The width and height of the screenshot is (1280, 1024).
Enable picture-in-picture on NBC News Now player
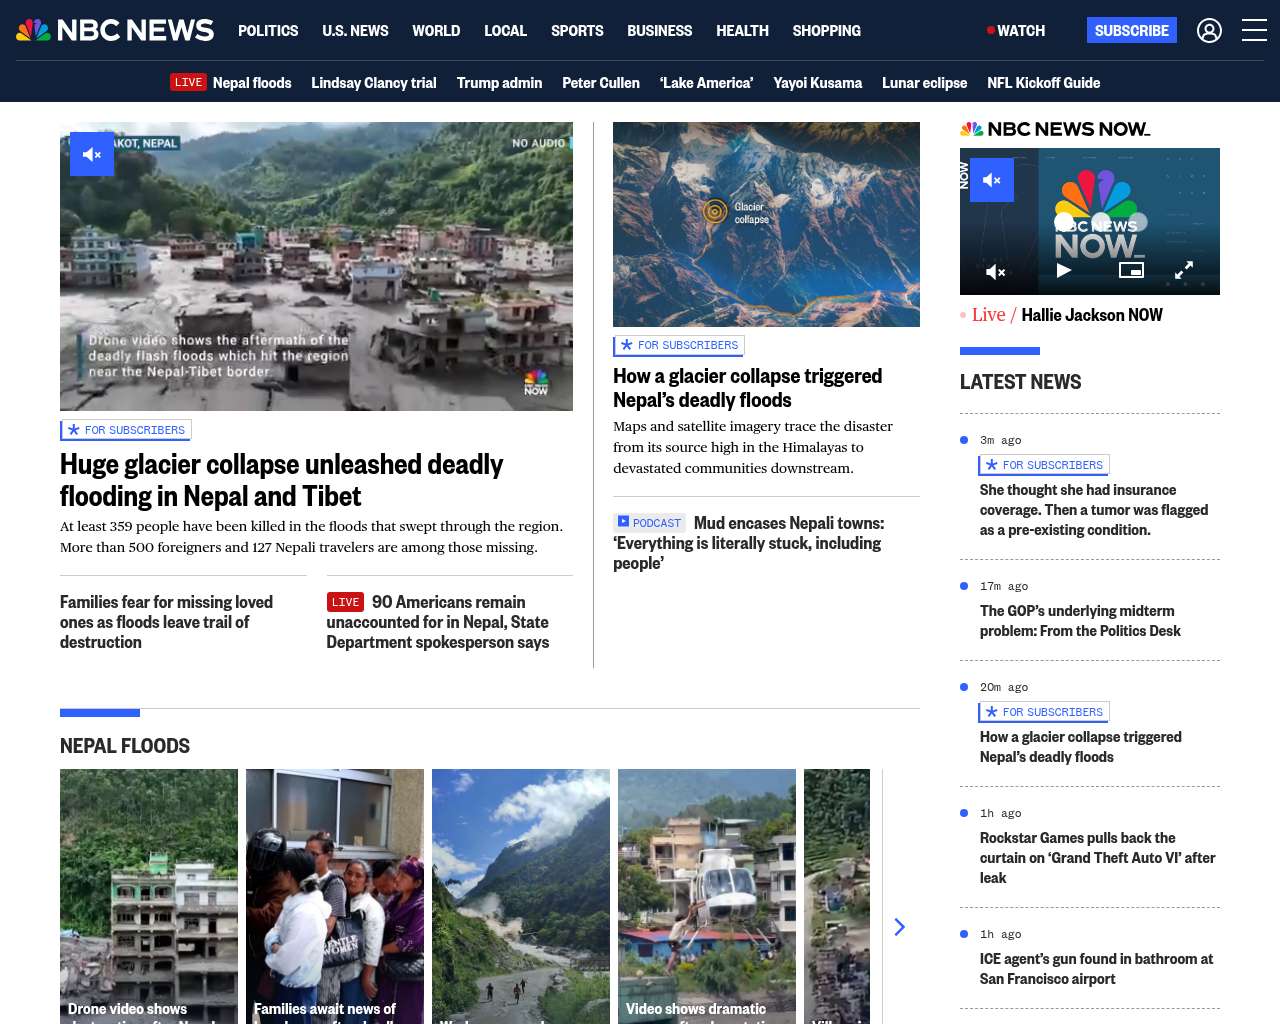pyautogui.click(x=1131, y=270)
